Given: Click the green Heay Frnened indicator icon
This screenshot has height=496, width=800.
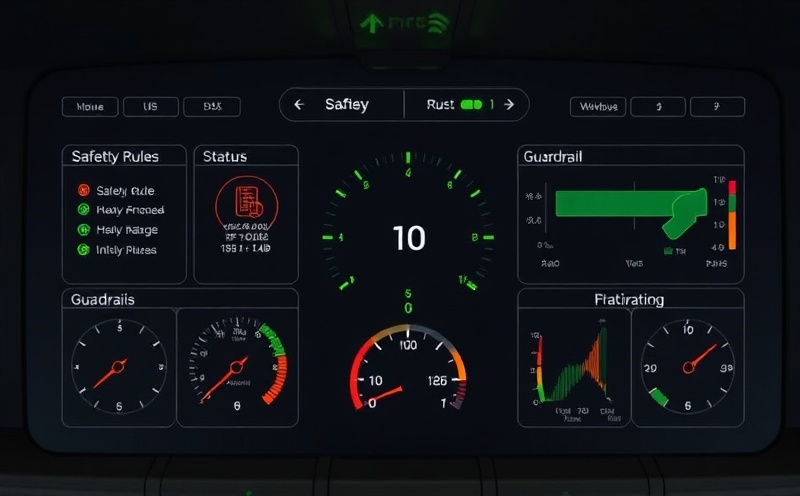Looking at the screenshot, I should pyautogui.click(x=84, y=210).
